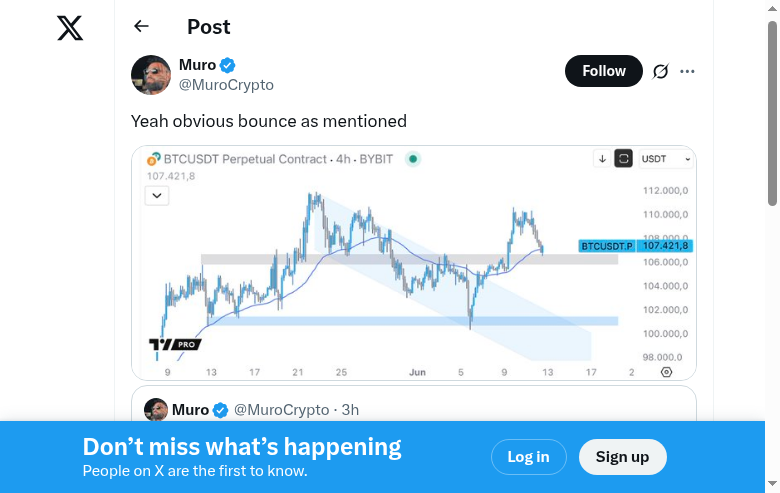Toggle the dark square chart button

624,159
